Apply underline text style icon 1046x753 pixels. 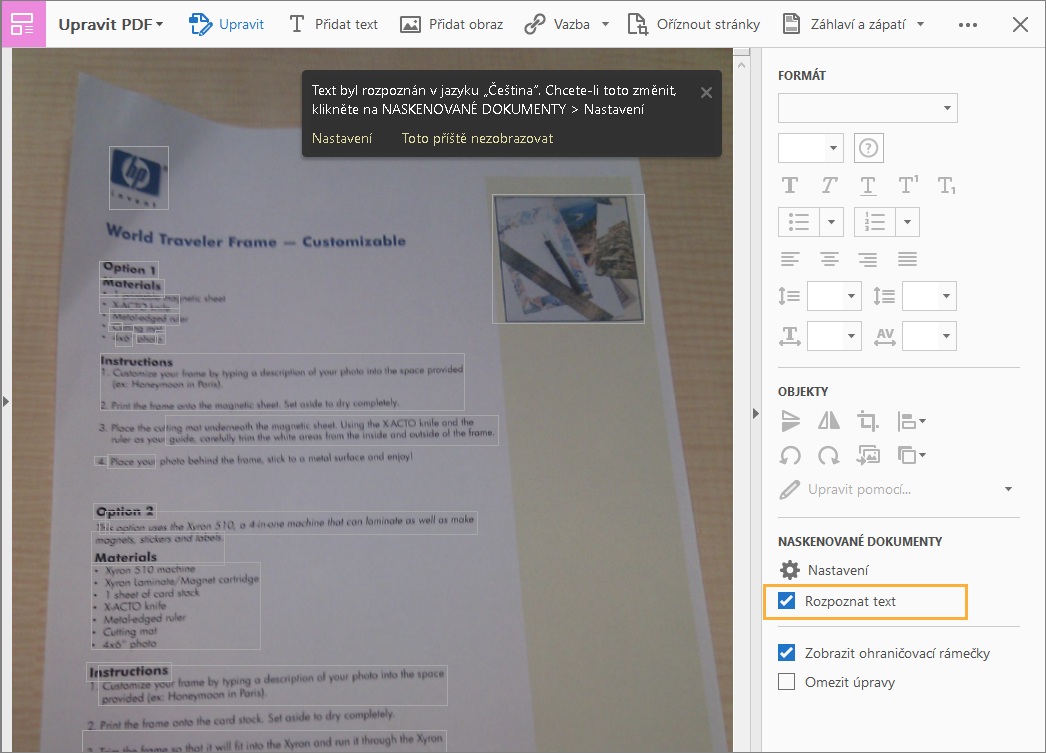click(x=868, y=185)
